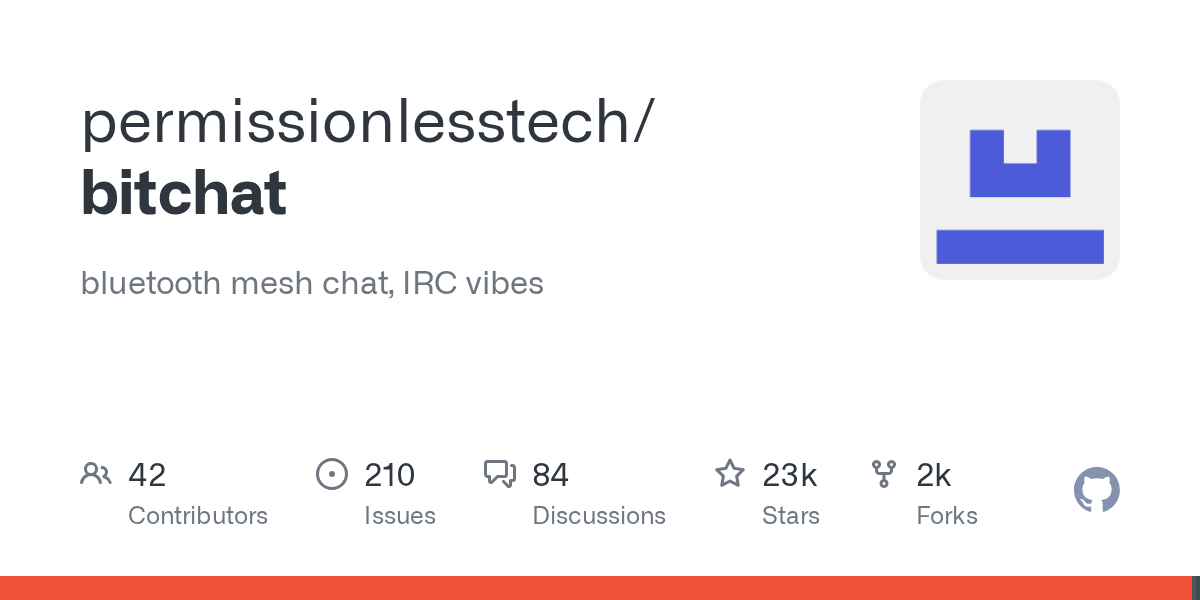Select the Stars label

click(x=791, y=516)
